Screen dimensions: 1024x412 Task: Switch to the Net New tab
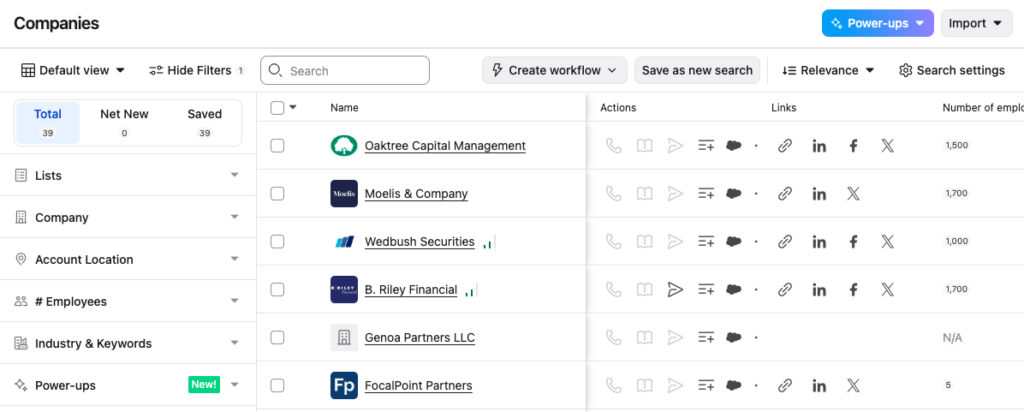(124, 122)
